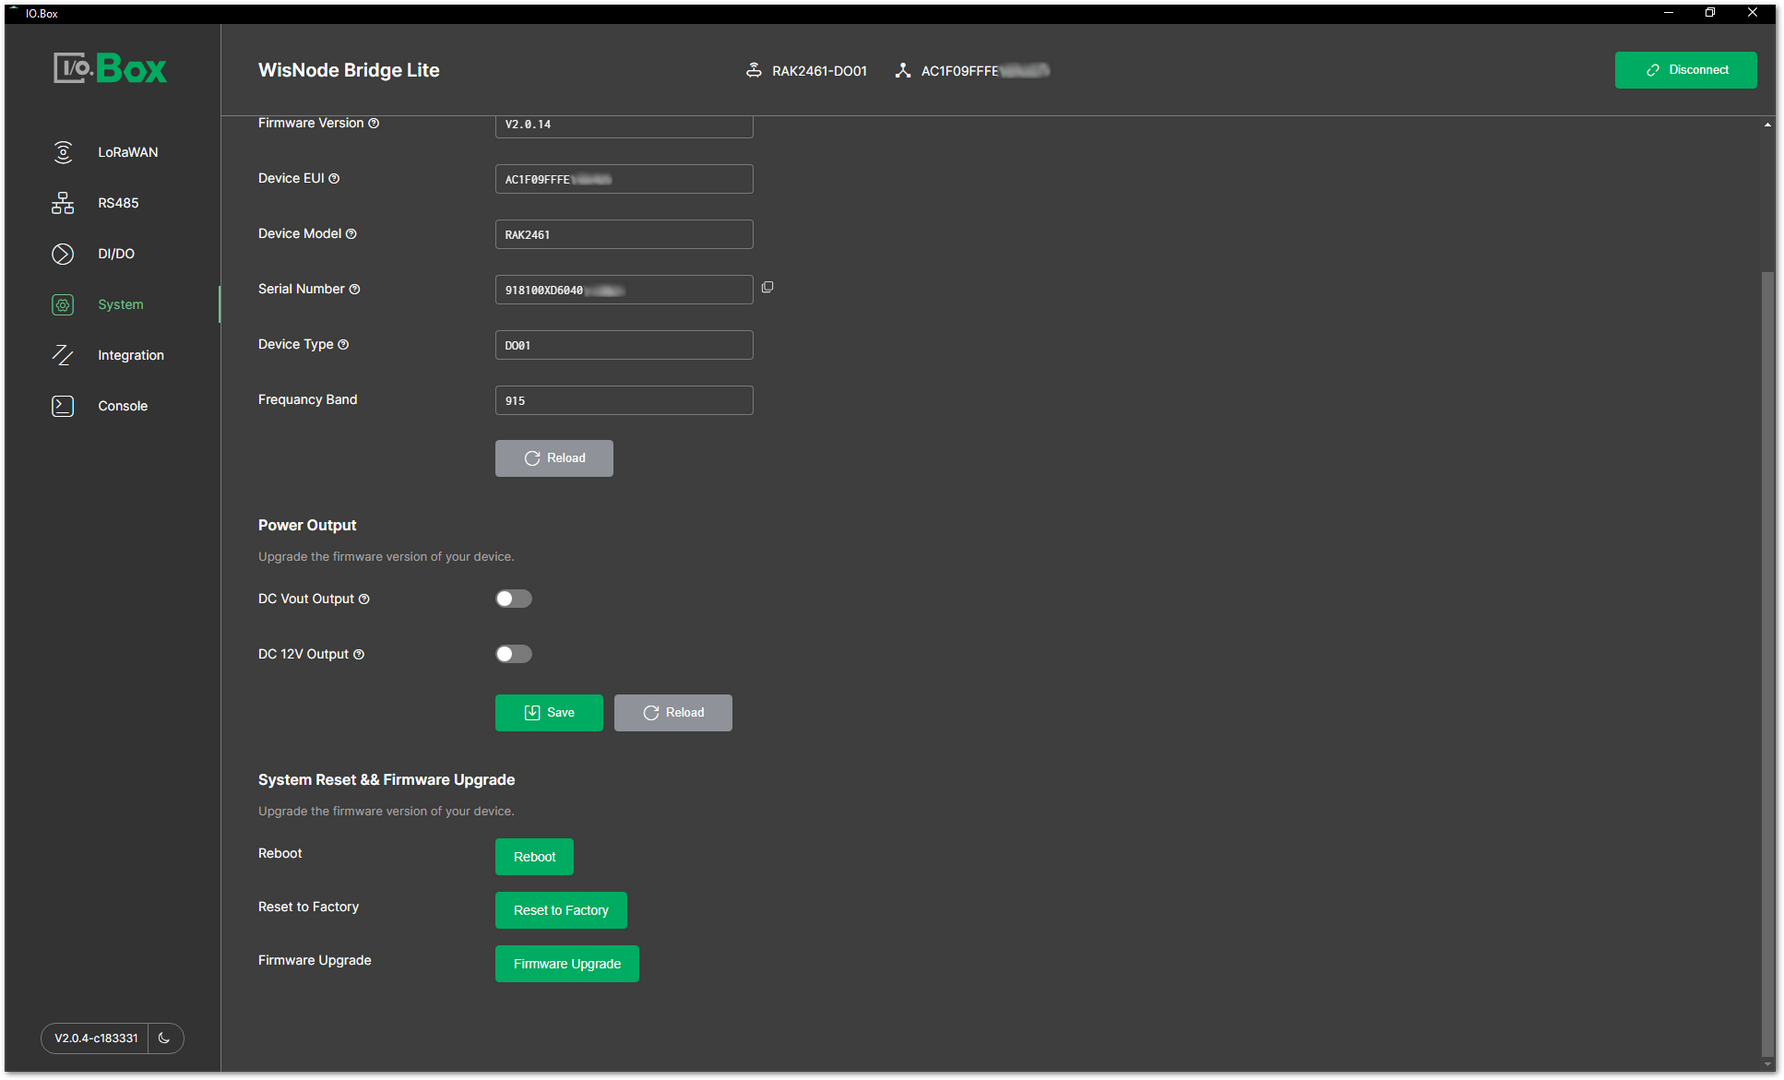Click the scrollbar up arrow

tap(1767, 125)
